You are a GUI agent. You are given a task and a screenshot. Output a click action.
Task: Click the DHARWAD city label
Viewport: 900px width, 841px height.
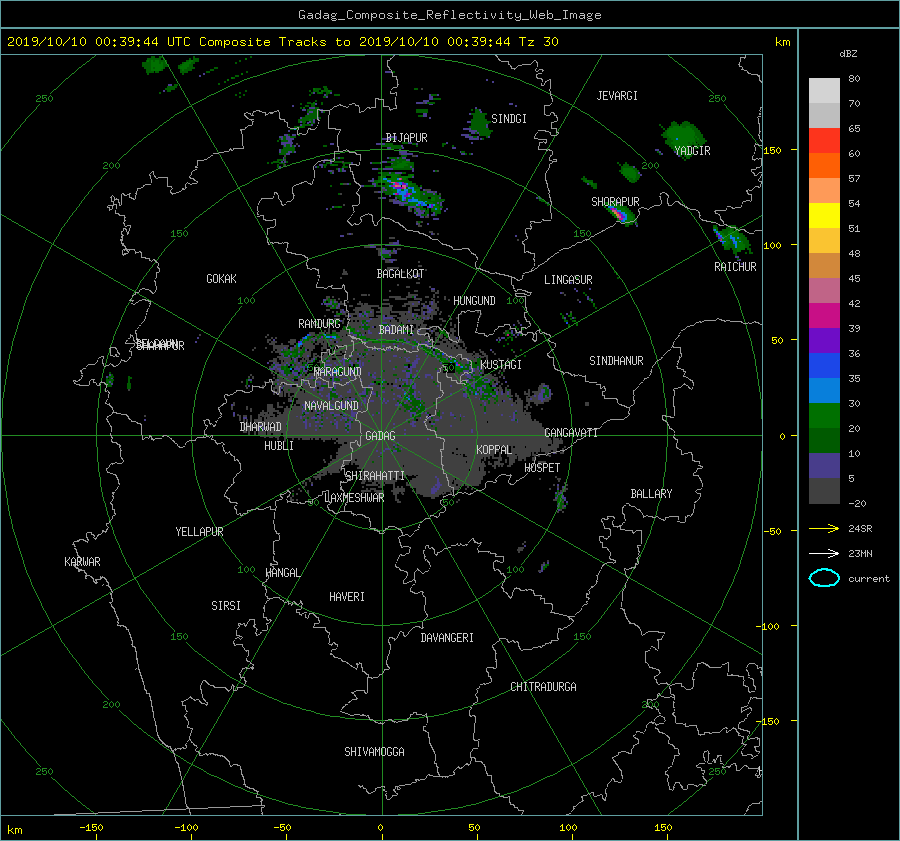tap(261, 427)
